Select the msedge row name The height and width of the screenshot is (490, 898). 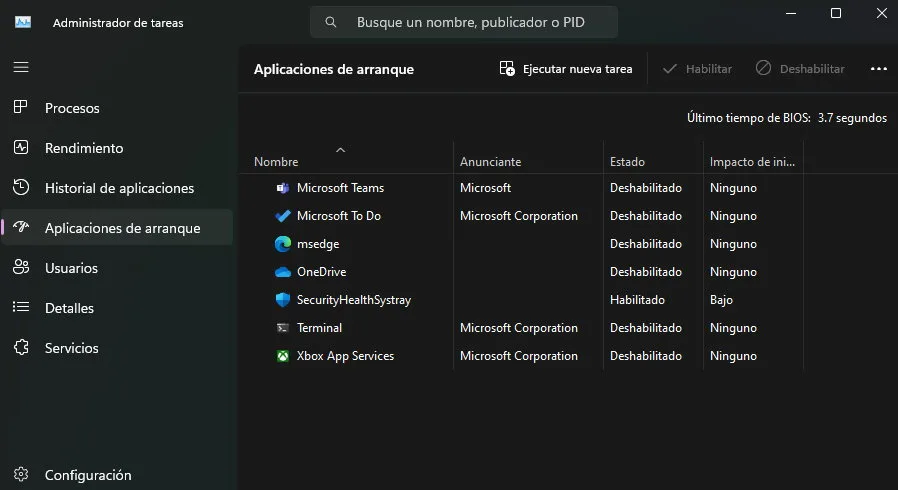point(318,244)
